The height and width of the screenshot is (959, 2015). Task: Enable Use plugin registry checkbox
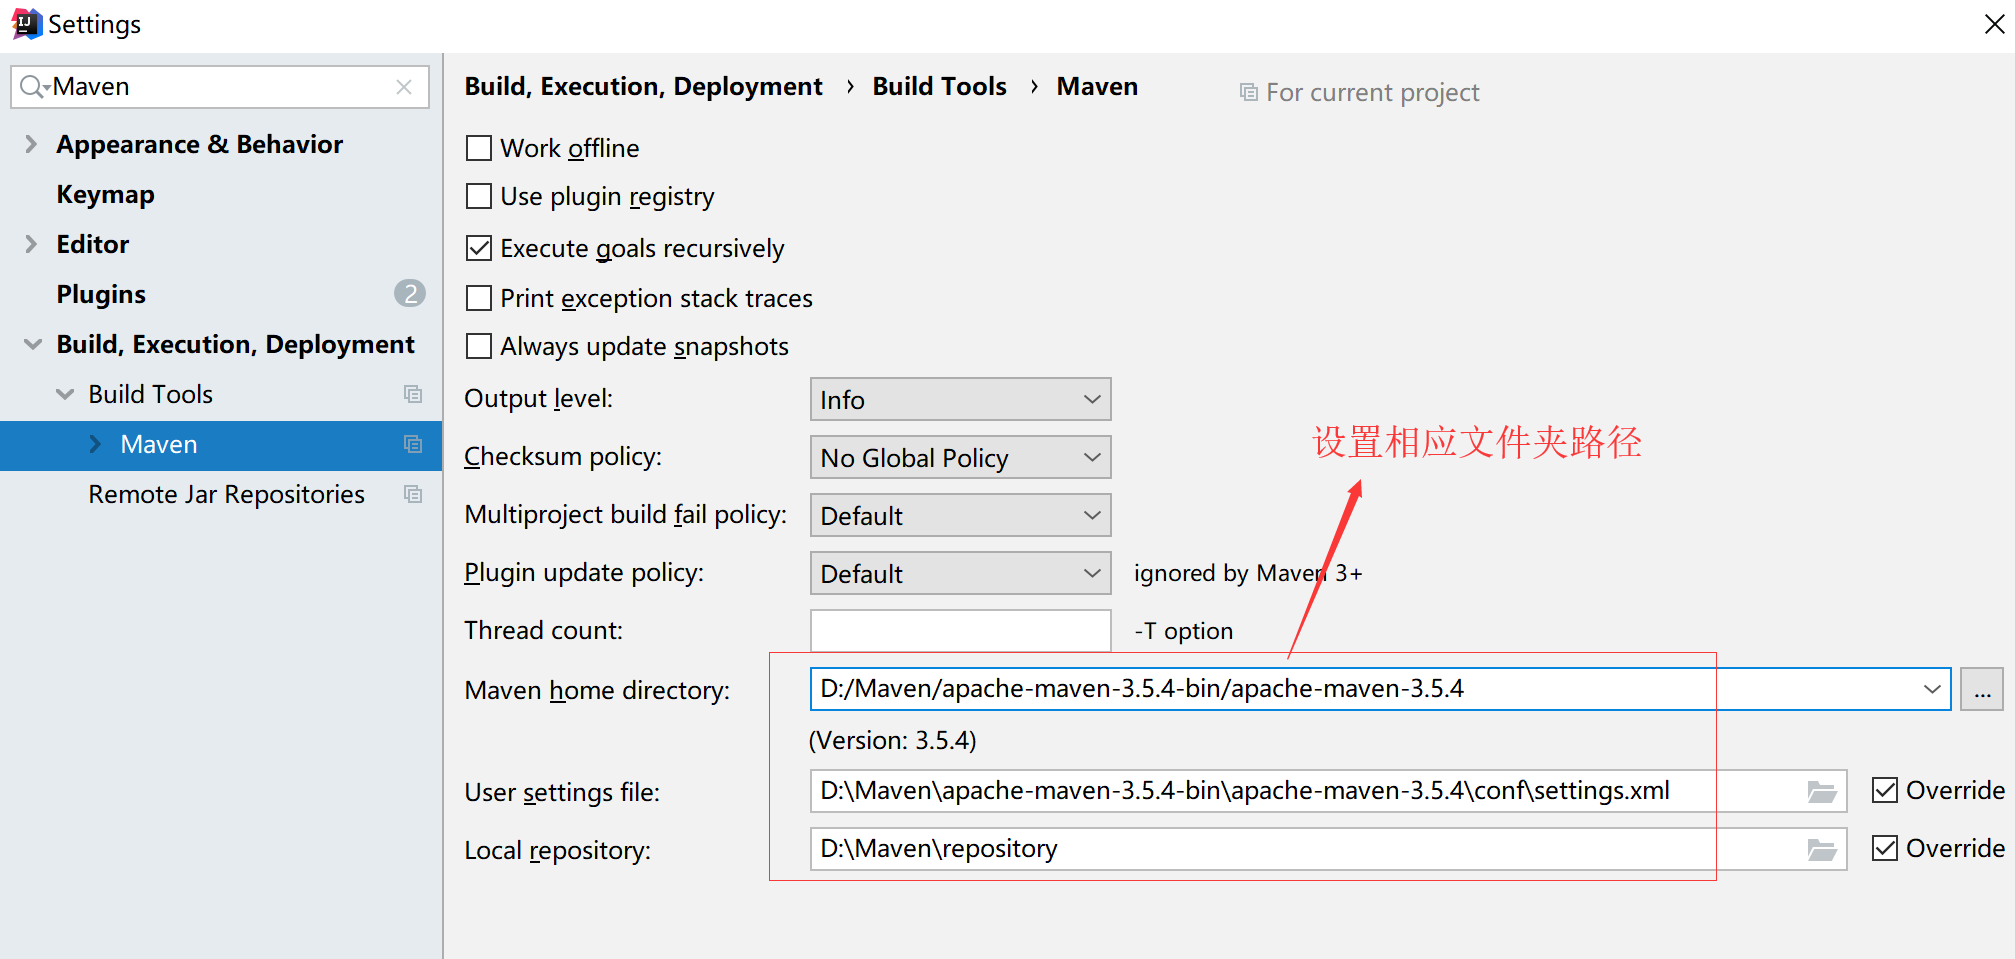click(479, 196)
